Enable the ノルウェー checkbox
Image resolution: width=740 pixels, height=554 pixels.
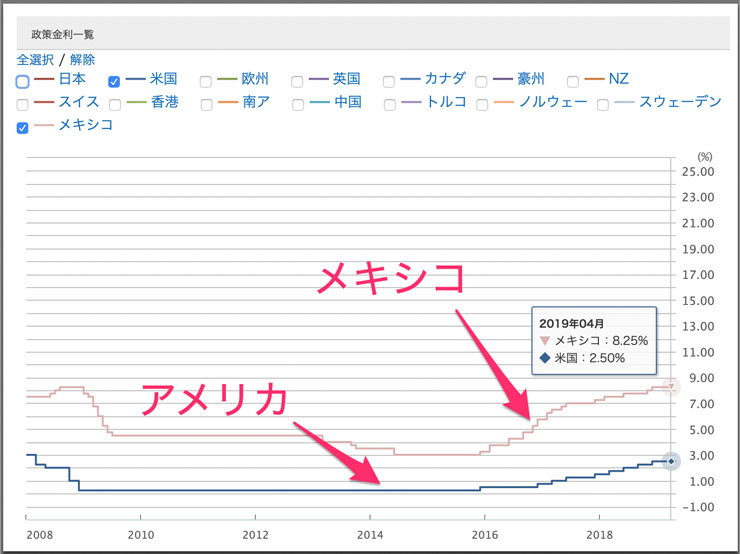click(482, 105)
